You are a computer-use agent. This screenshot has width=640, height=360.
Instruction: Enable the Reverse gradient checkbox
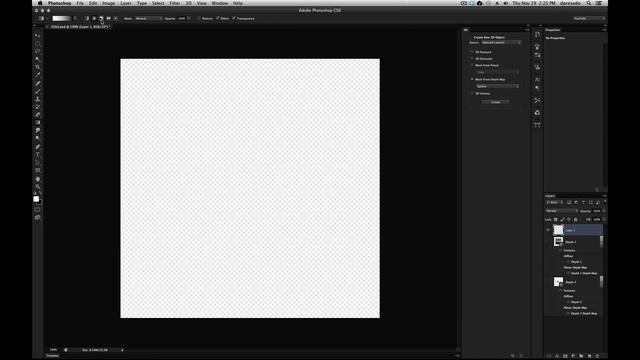200,18
